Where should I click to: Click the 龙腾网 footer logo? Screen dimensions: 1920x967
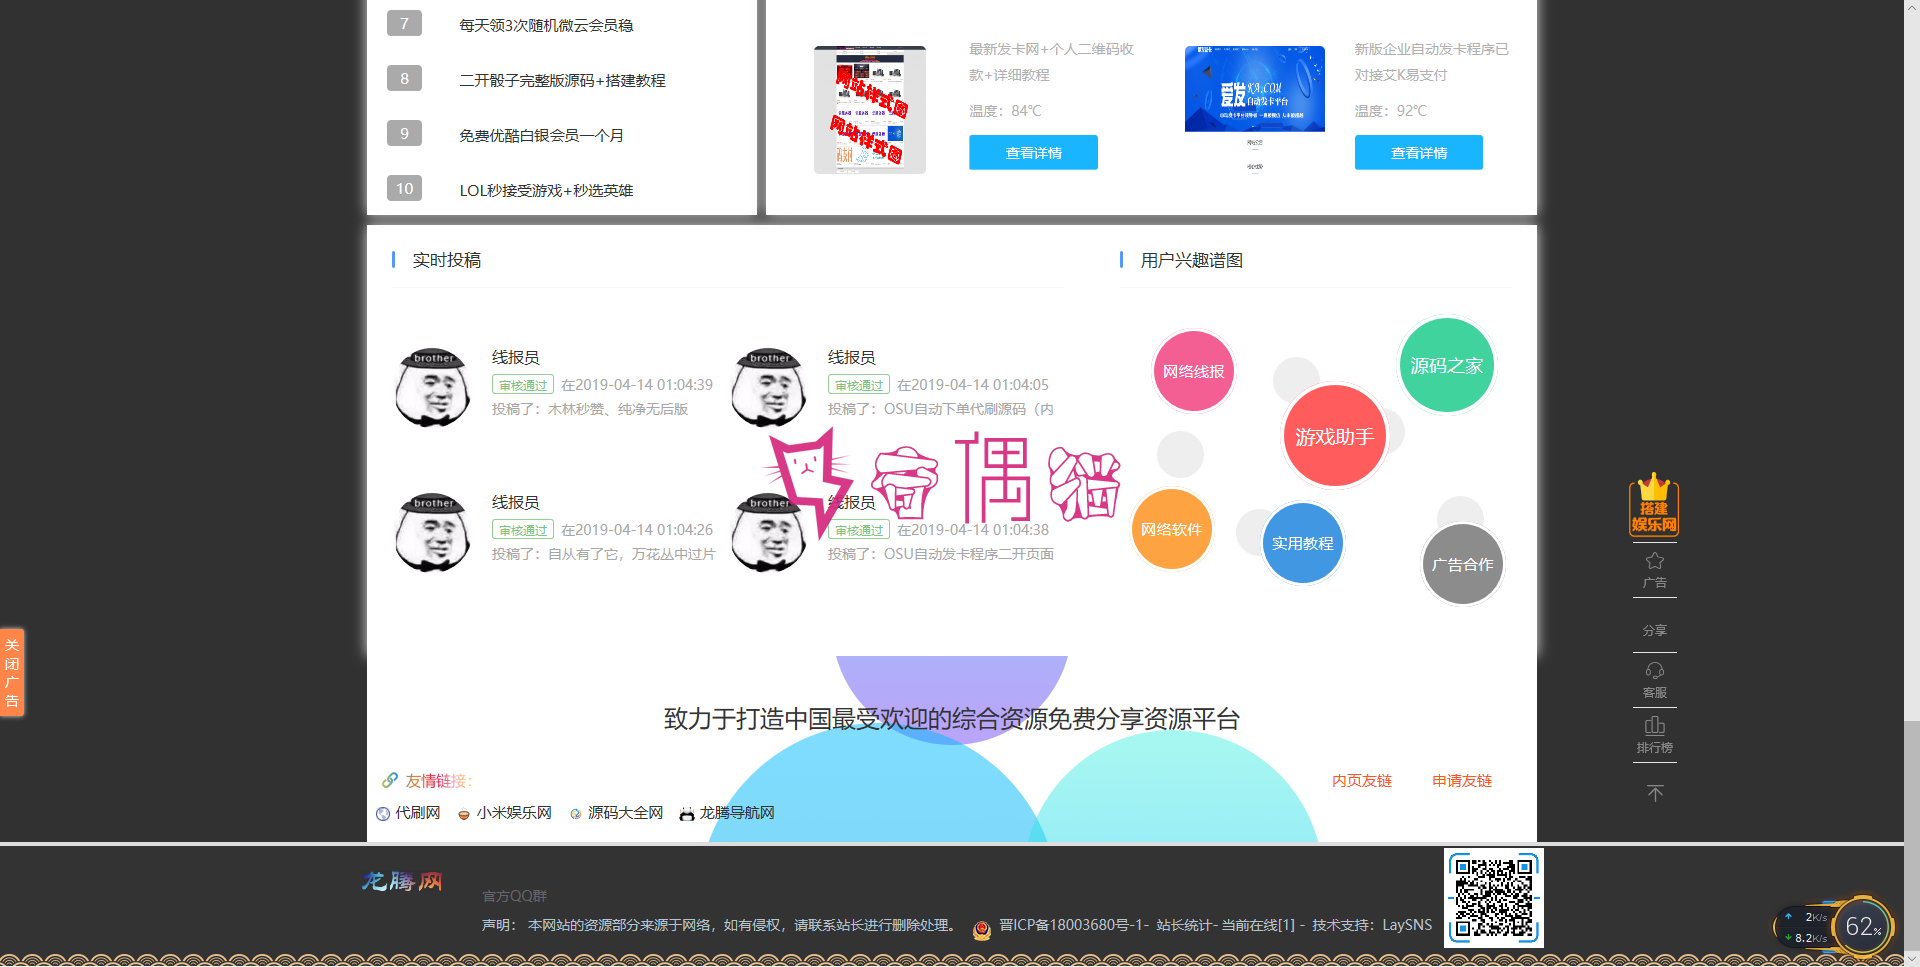click(402, 881)
